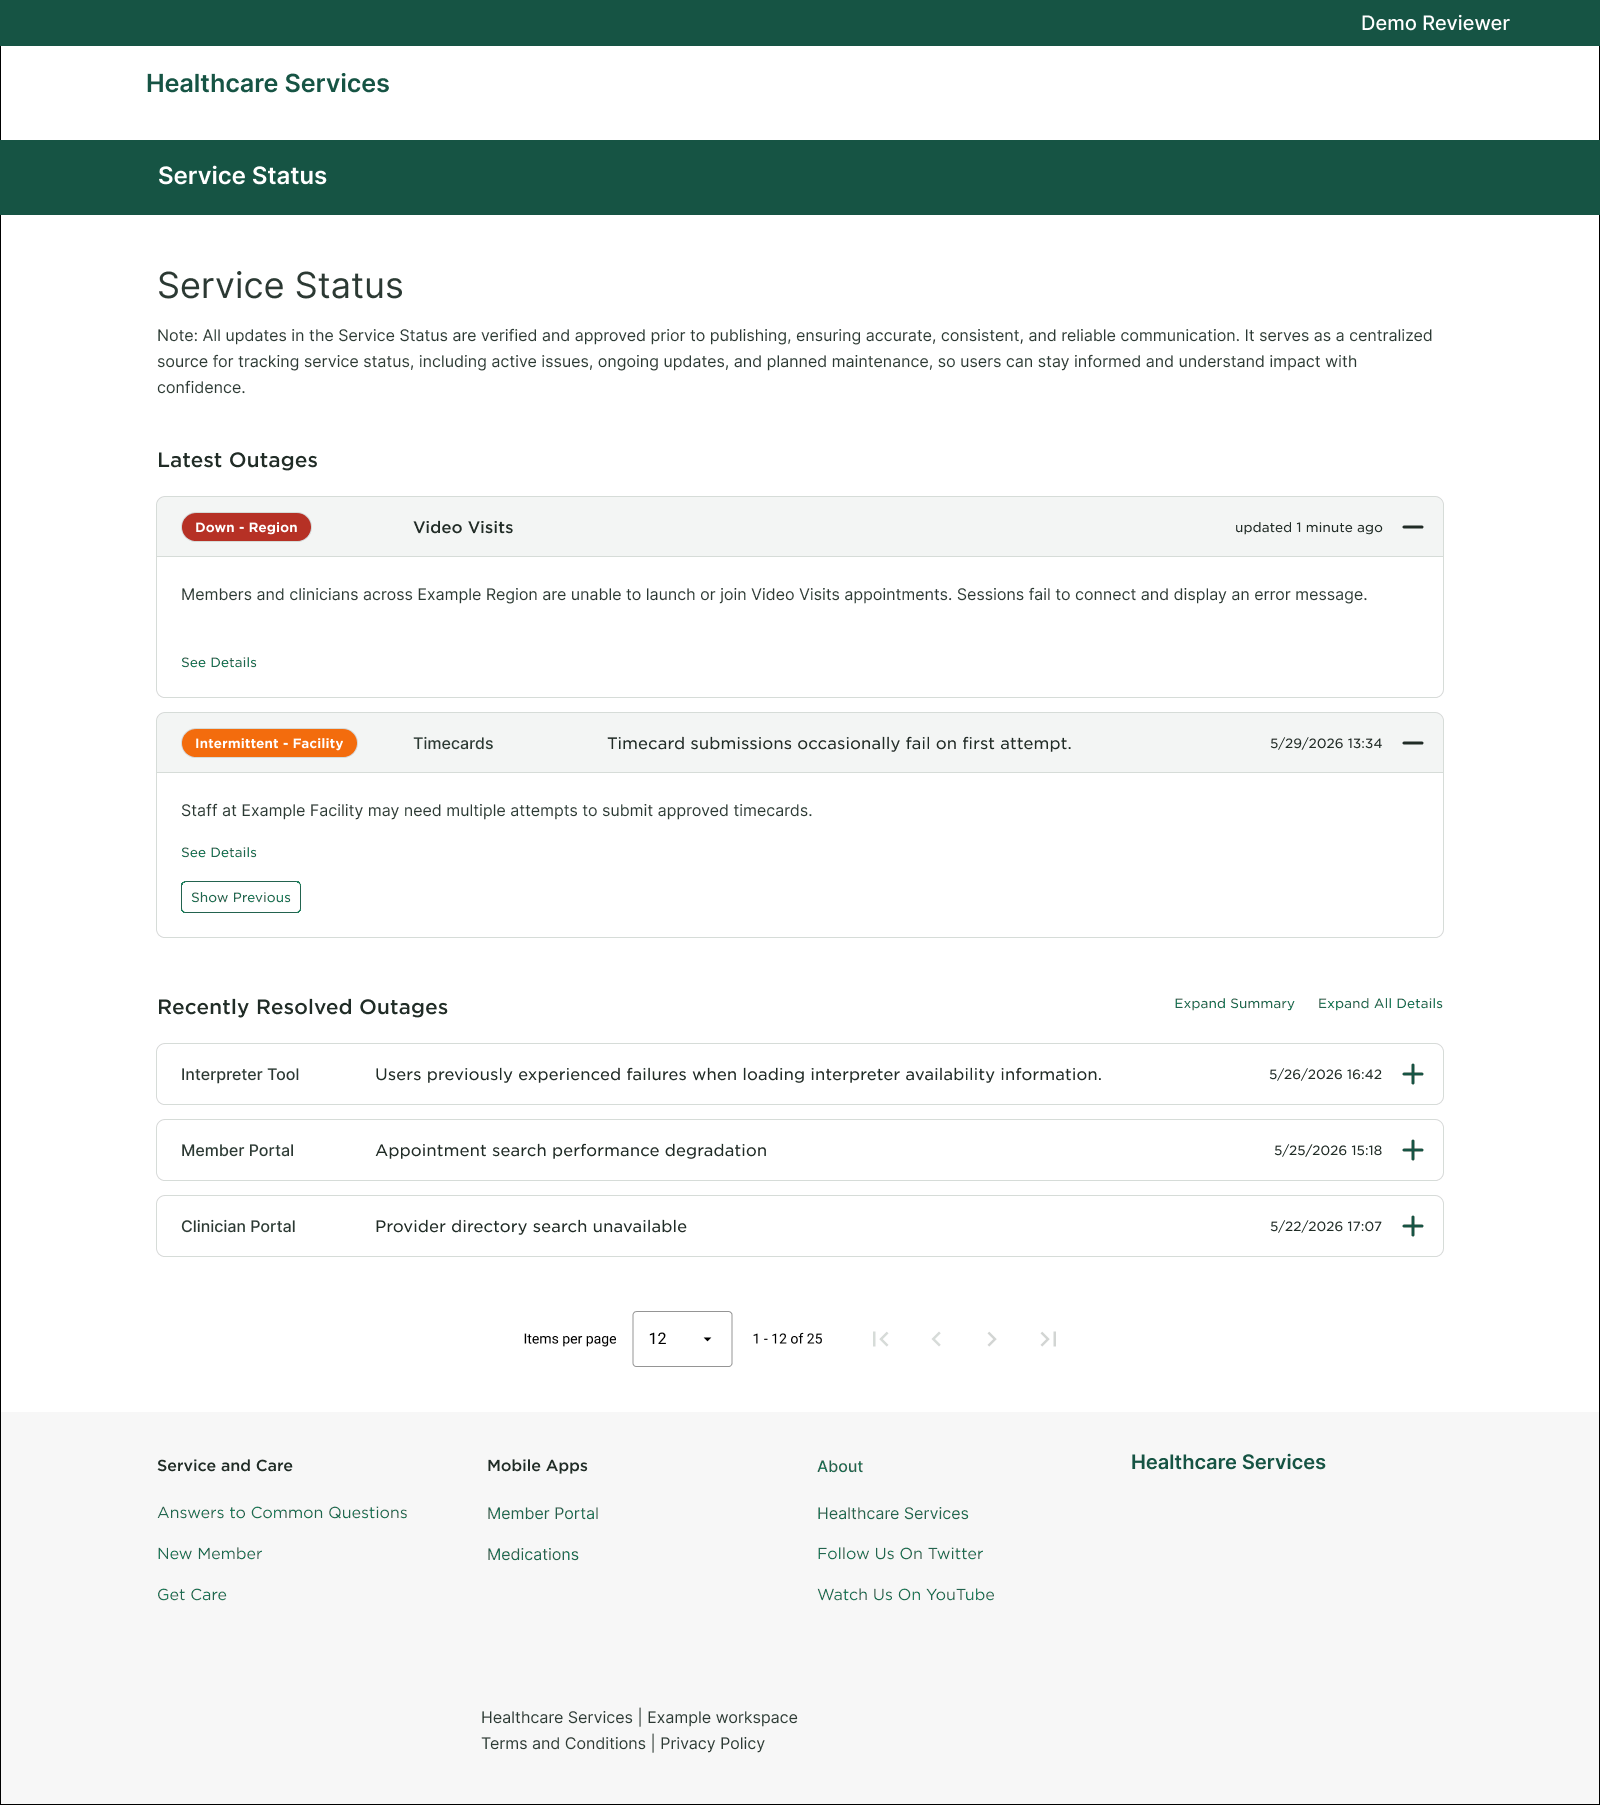Open Answers to Common Questions footer link
Image resolution: width=1600 pixels, height=1806 pixels.
pos(282,1513)
